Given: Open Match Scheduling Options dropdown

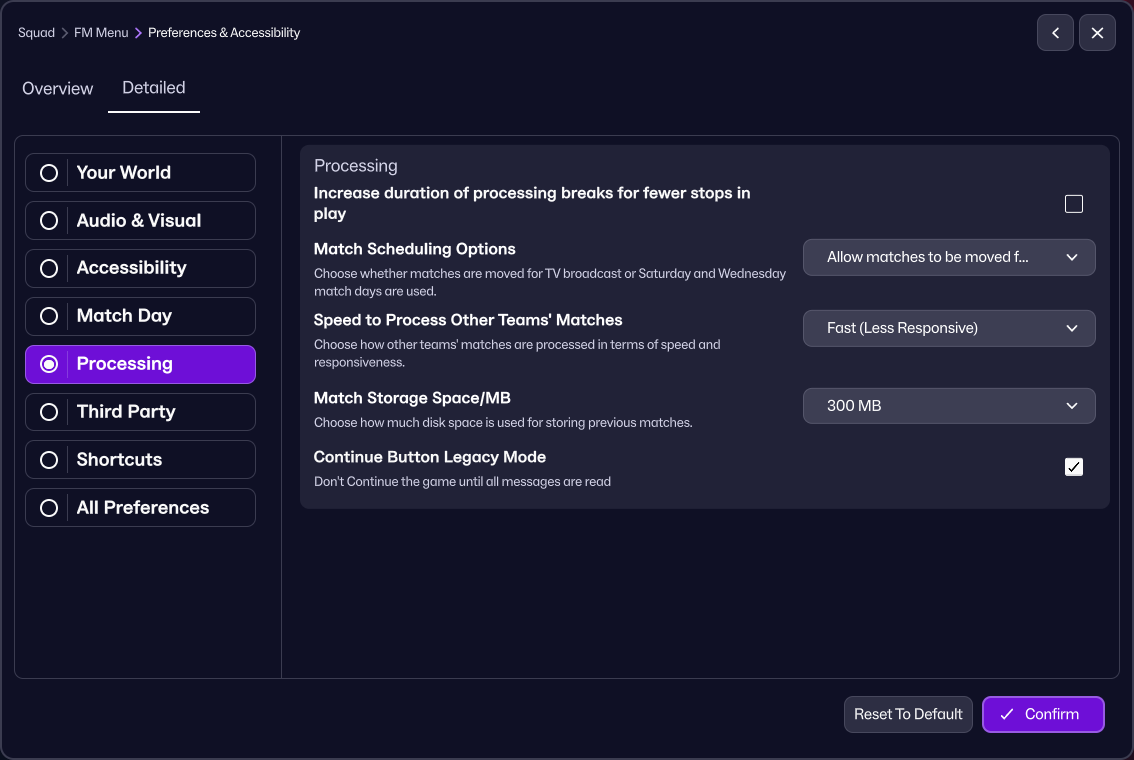Looking at the screenshot, I should [948, 257].
